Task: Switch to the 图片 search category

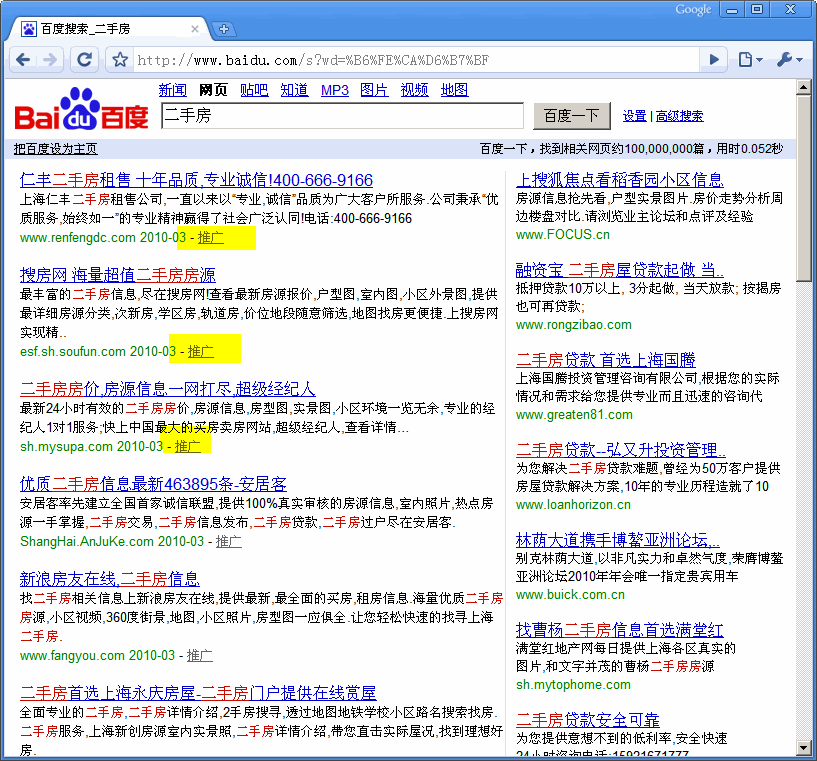Action: [x=374, y=90]
